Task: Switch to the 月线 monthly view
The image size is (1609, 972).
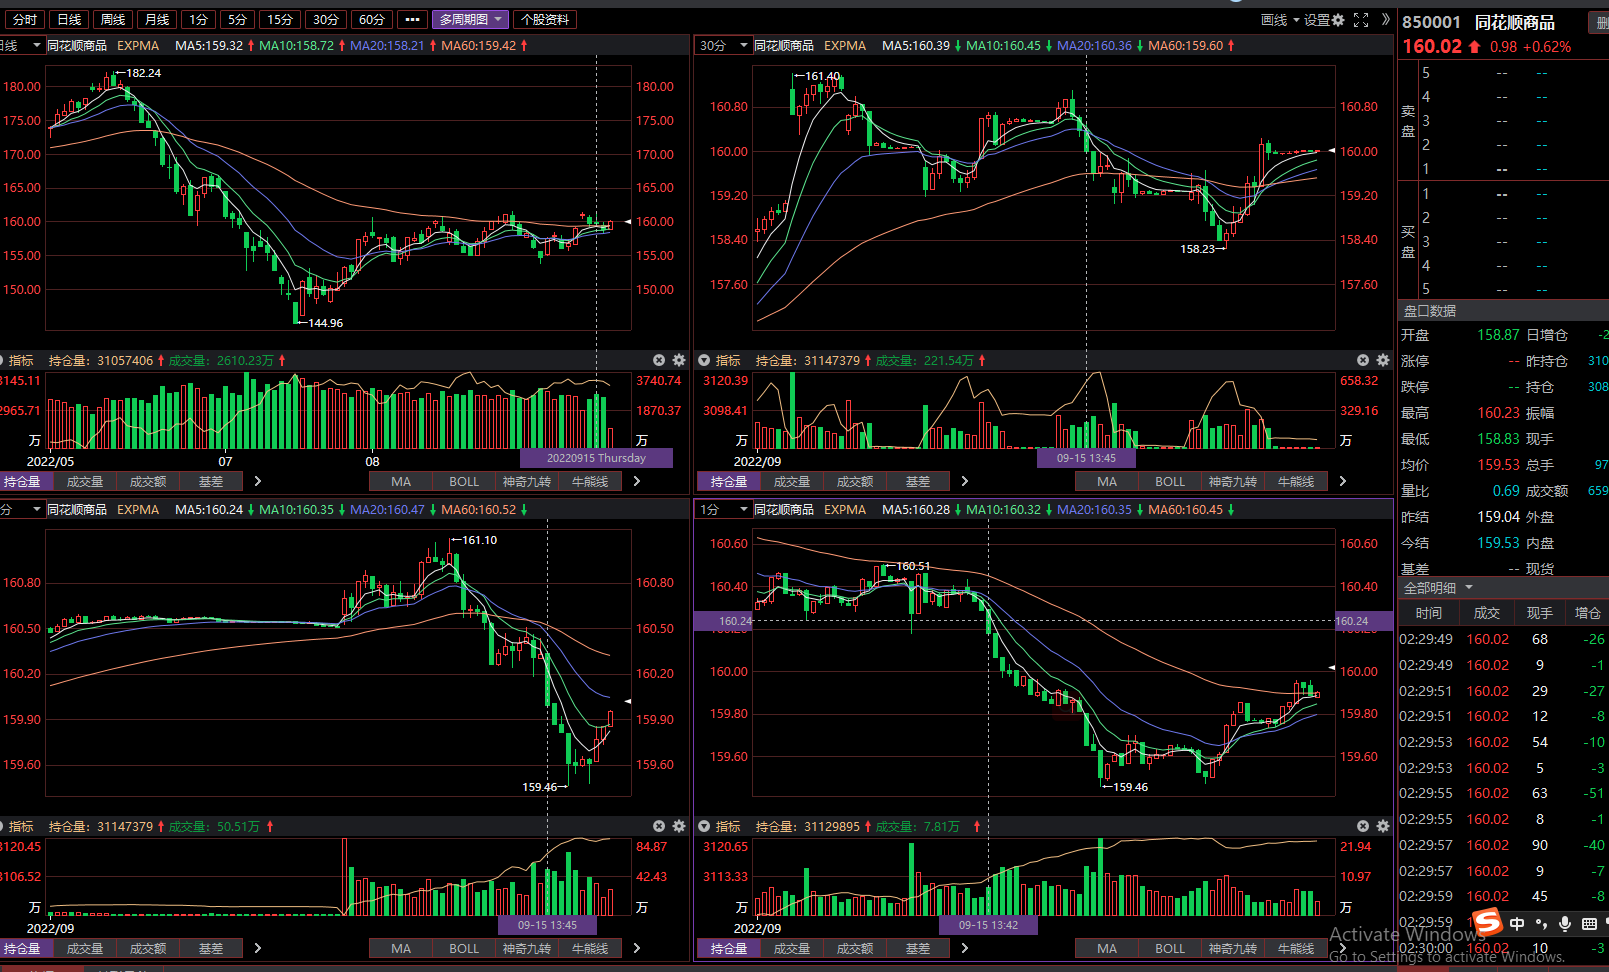Action: point(157,20)
